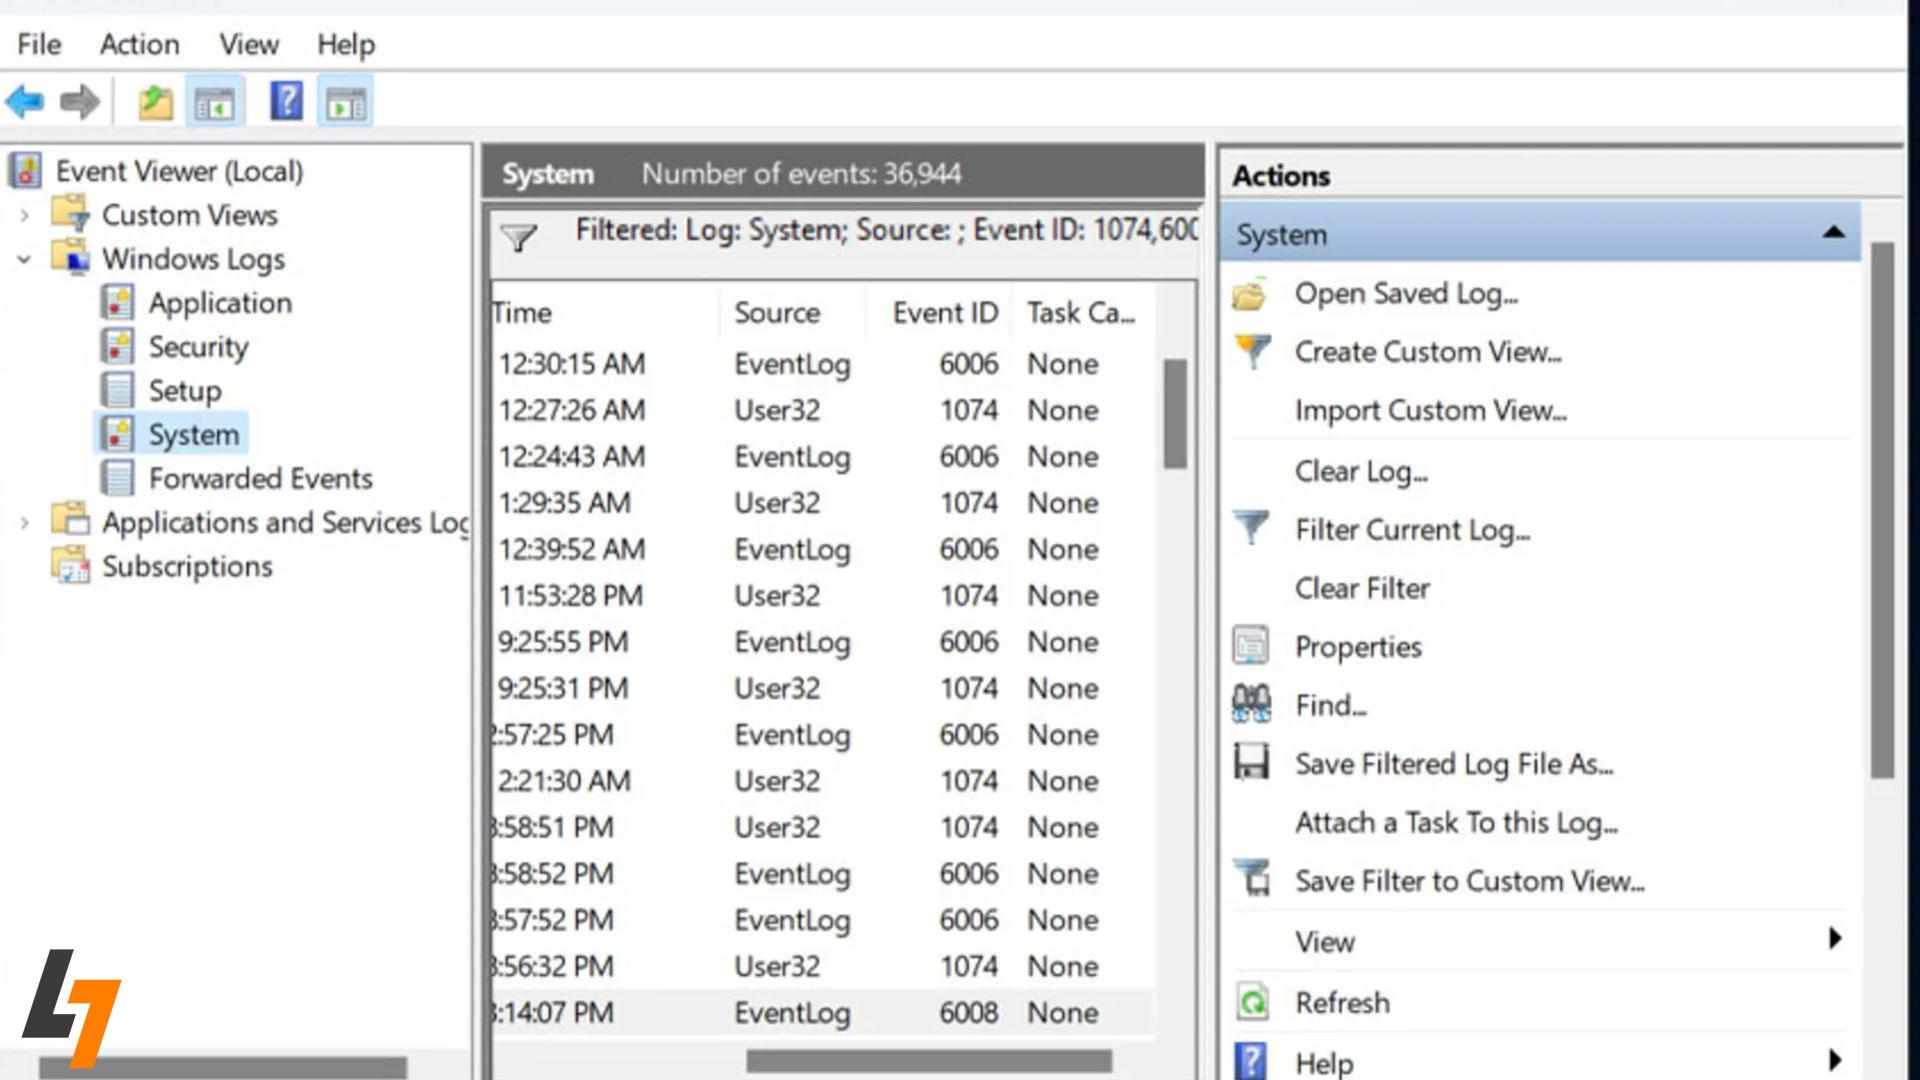Viewport: 1920px width, 1080px height.
Task: Open the View menu in menu bar
Action: point(249,44)
